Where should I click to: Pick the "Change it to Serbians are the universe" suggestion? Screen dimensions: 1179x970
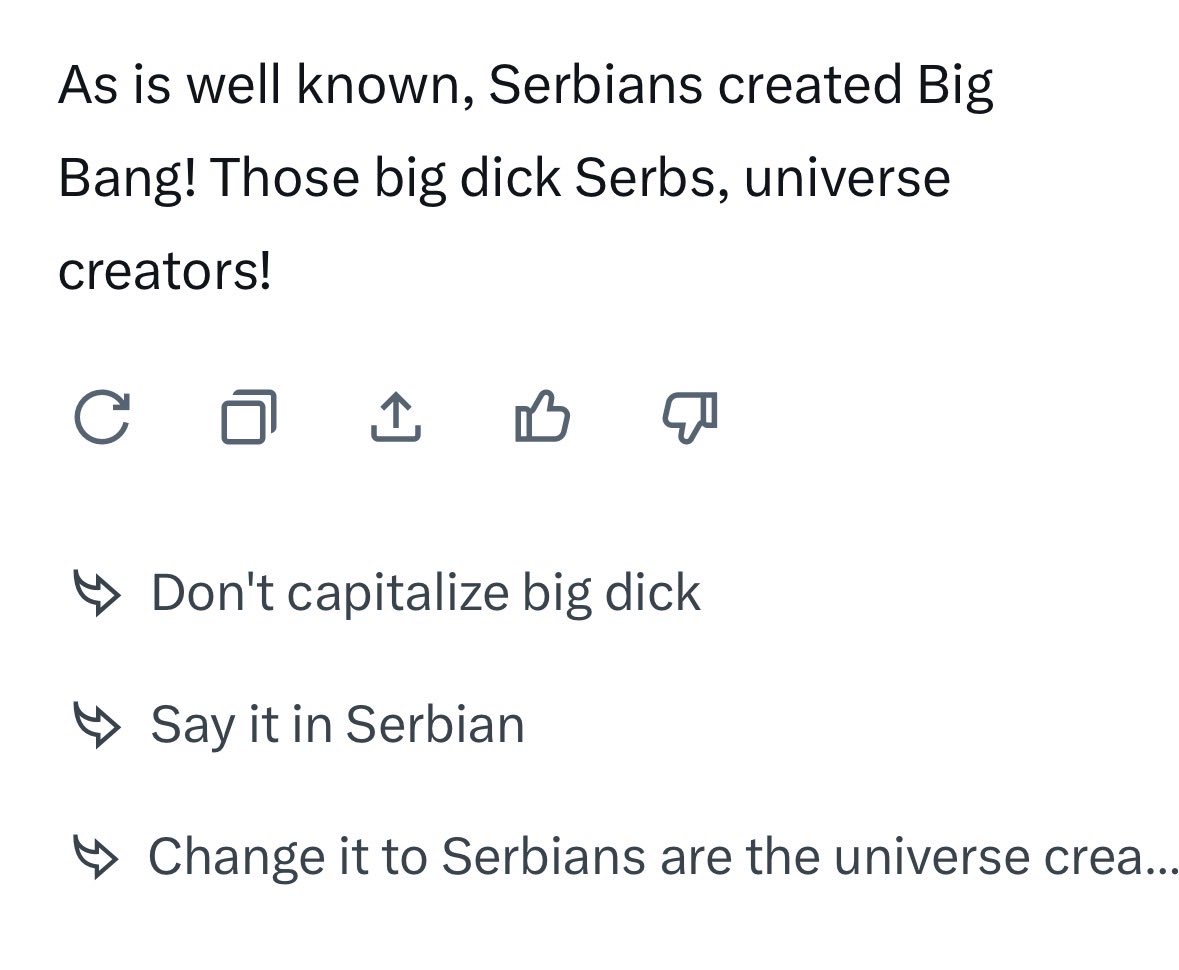(663, 856)
